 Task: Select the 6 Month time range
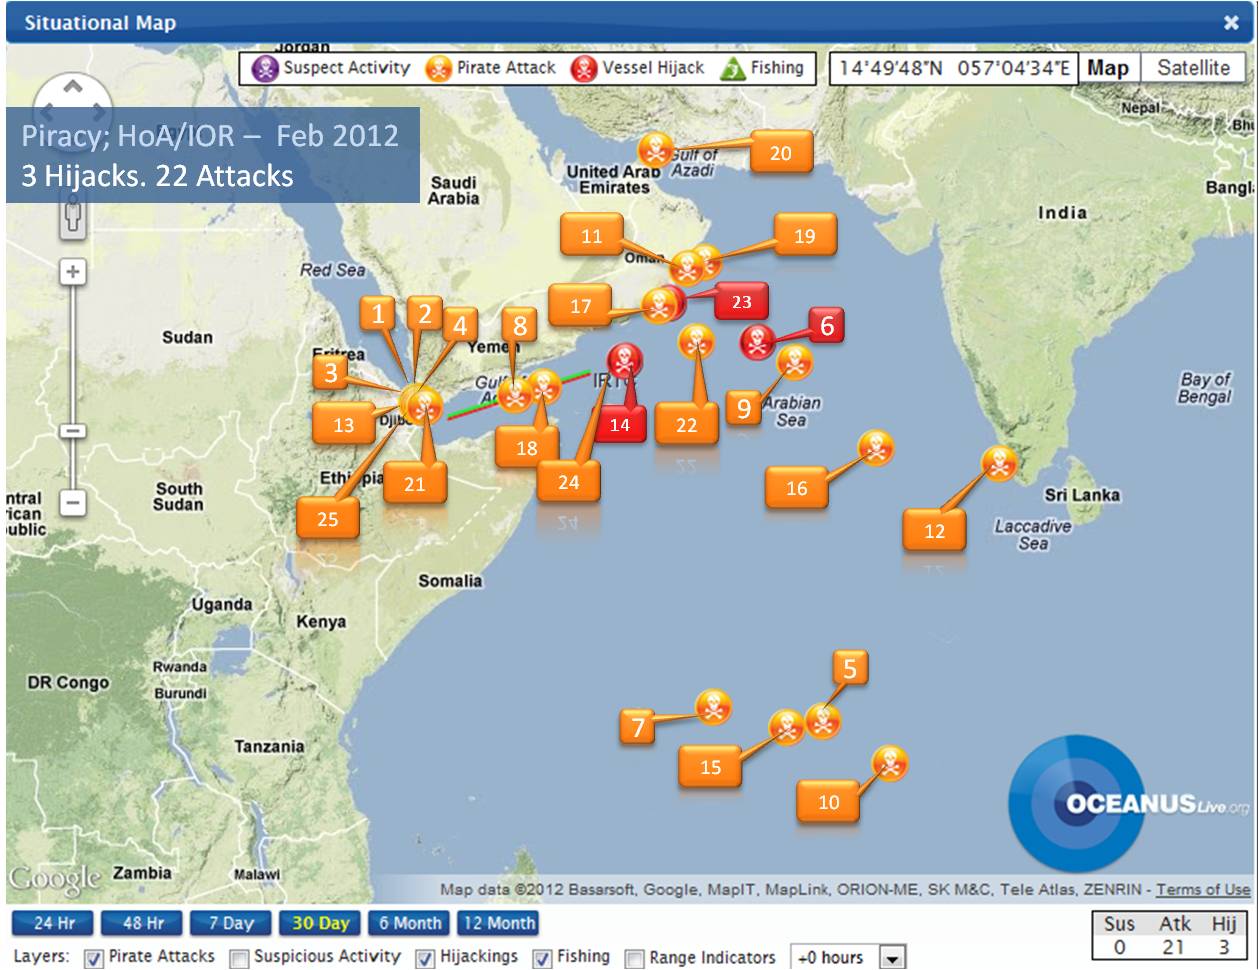point(410,923)
